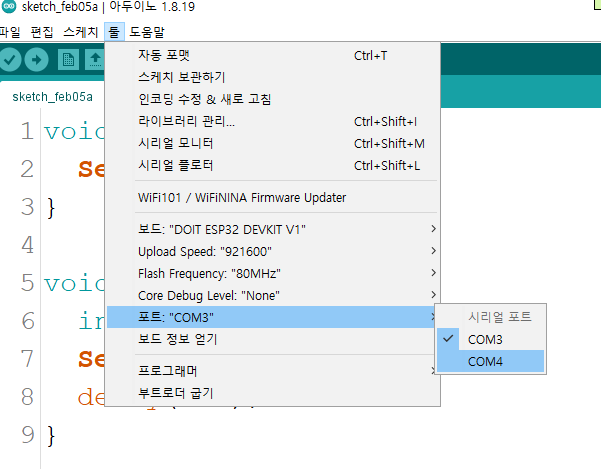Click 보드 정보 얻기 entry
Screen dimensions: 601x469
coord(272,339)
